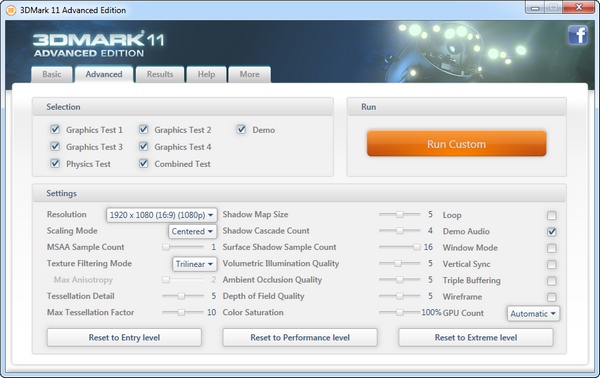Image resolution: width=600 pixels, height=378 pixels.
Task: Open the Scaling Mode dropdown
Action: pyautogui.click(x=192, y=231)
